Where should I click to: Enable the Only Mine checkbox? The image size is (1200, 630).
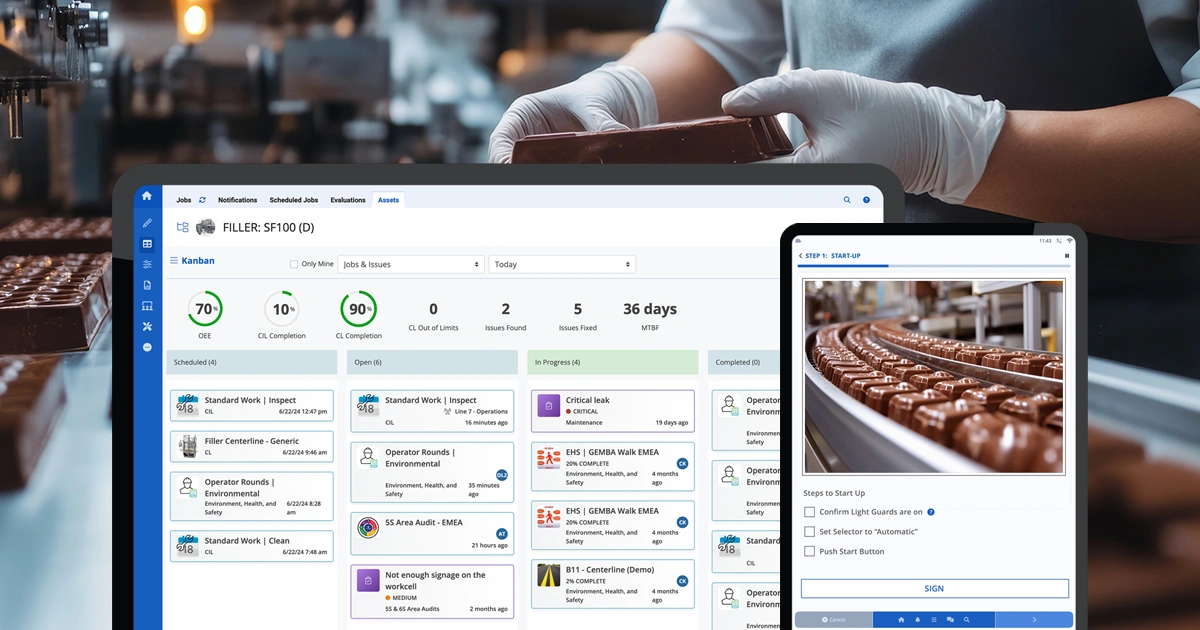(294, 265)
